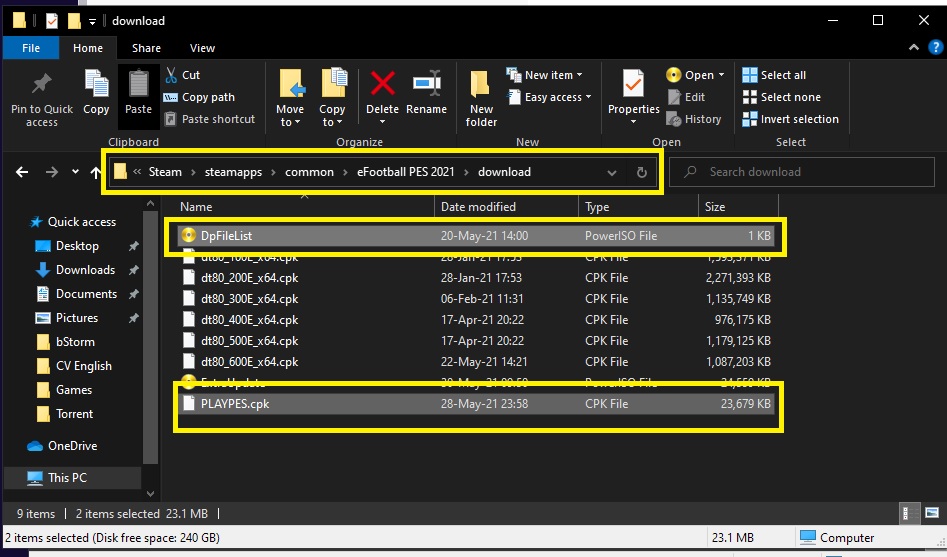The image size is (947, 557).
Task: Open the recent locations dropdown arrow
Action: (75, 172)
